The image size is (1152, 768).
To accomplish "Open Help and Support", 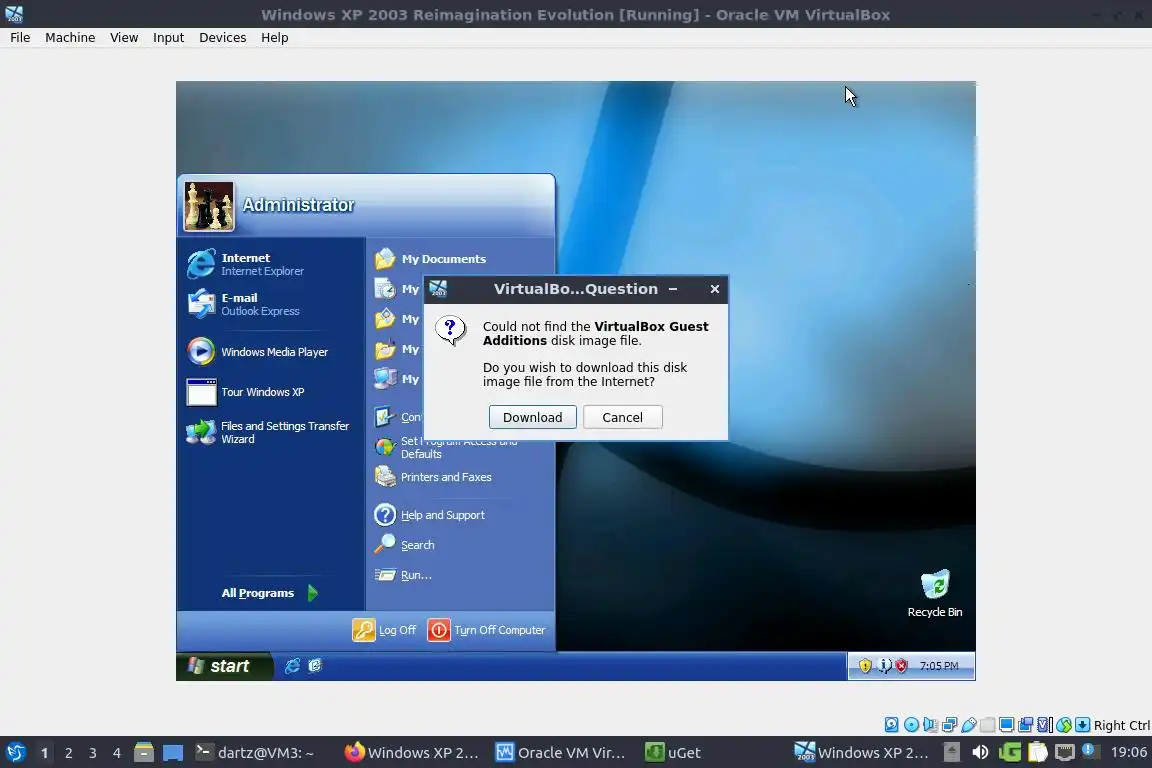I will point(430,515).
